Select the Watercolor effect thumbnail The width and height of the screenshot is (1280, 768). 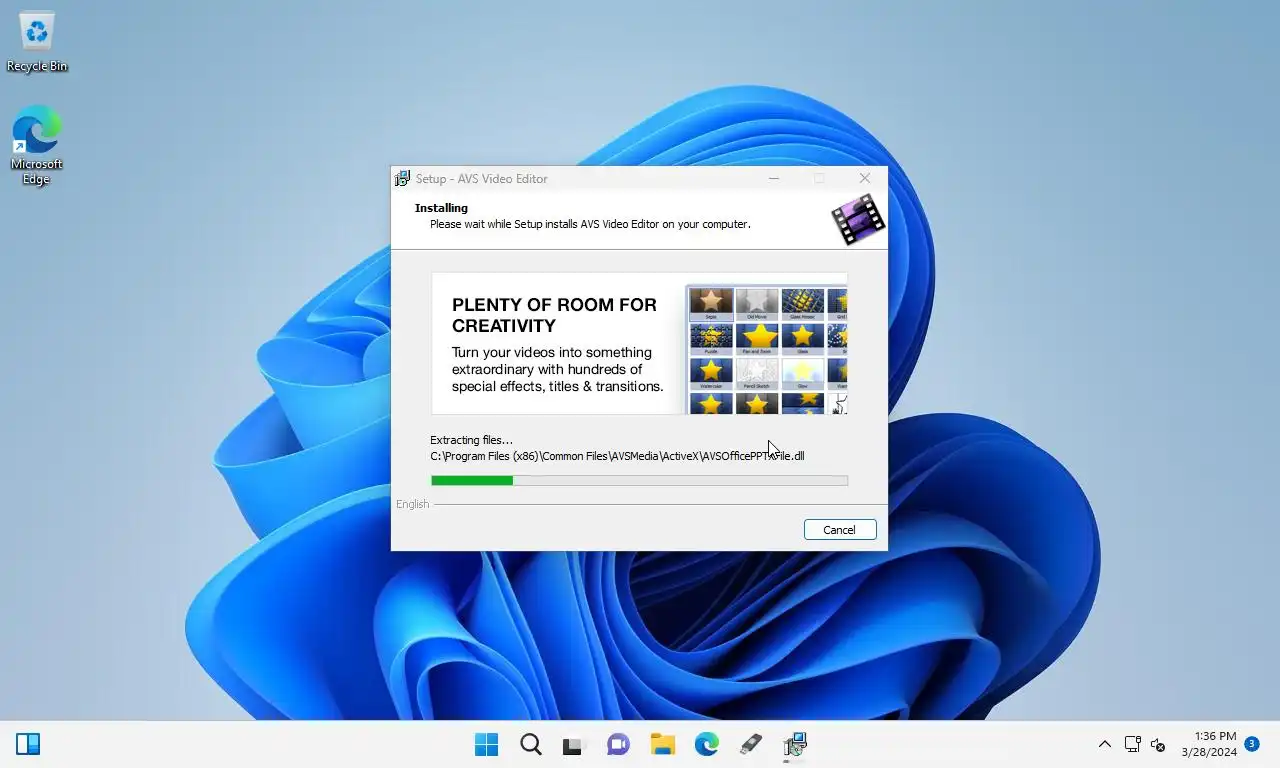[x=711, y=374]
